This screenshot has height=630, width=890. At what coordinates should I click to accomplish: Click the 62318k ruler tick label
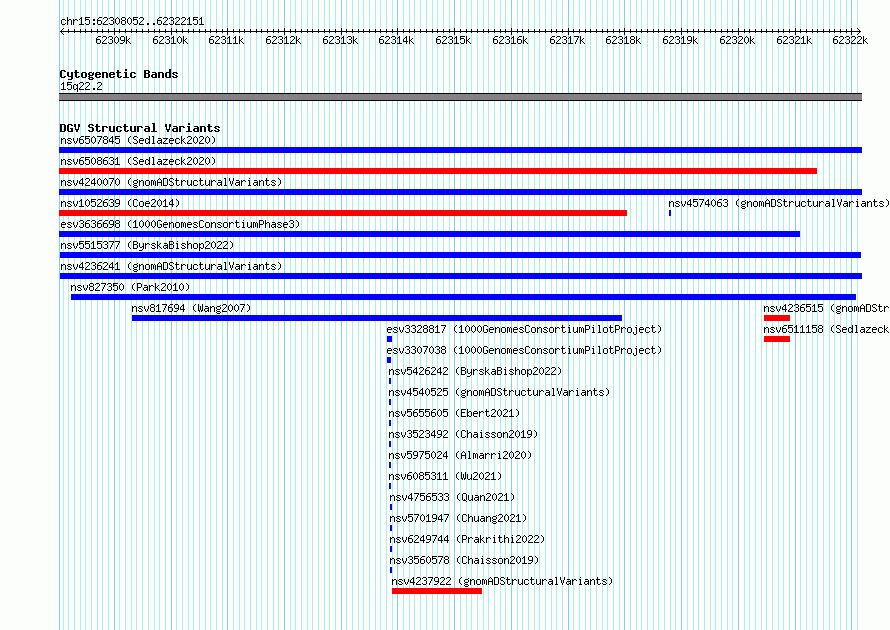click(x=623, y=40)
